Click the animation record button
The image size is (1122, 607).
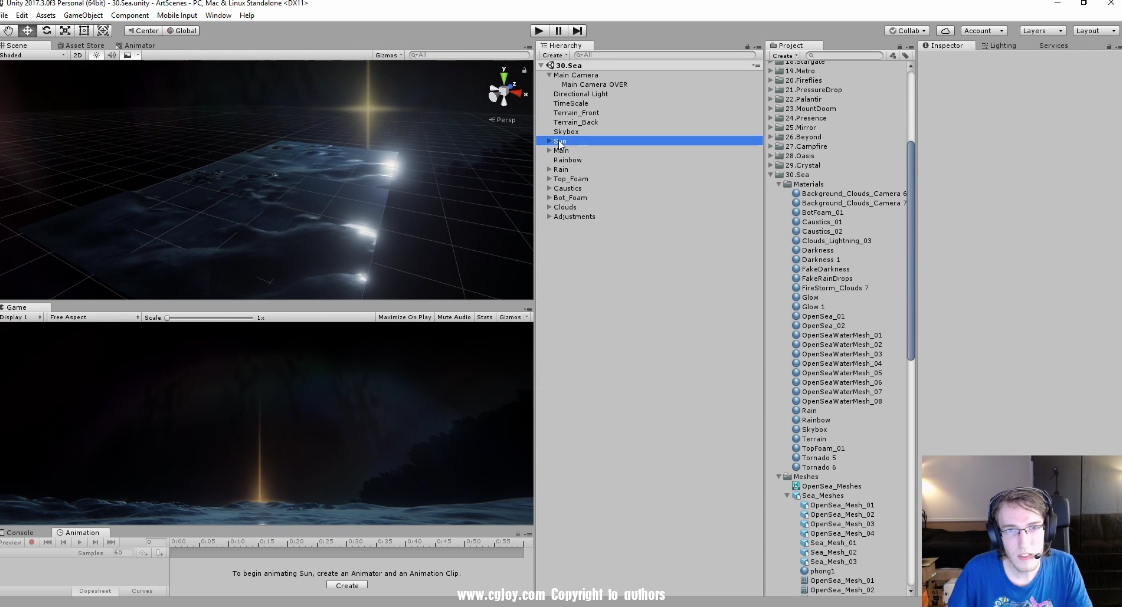[x=31, y=542]
